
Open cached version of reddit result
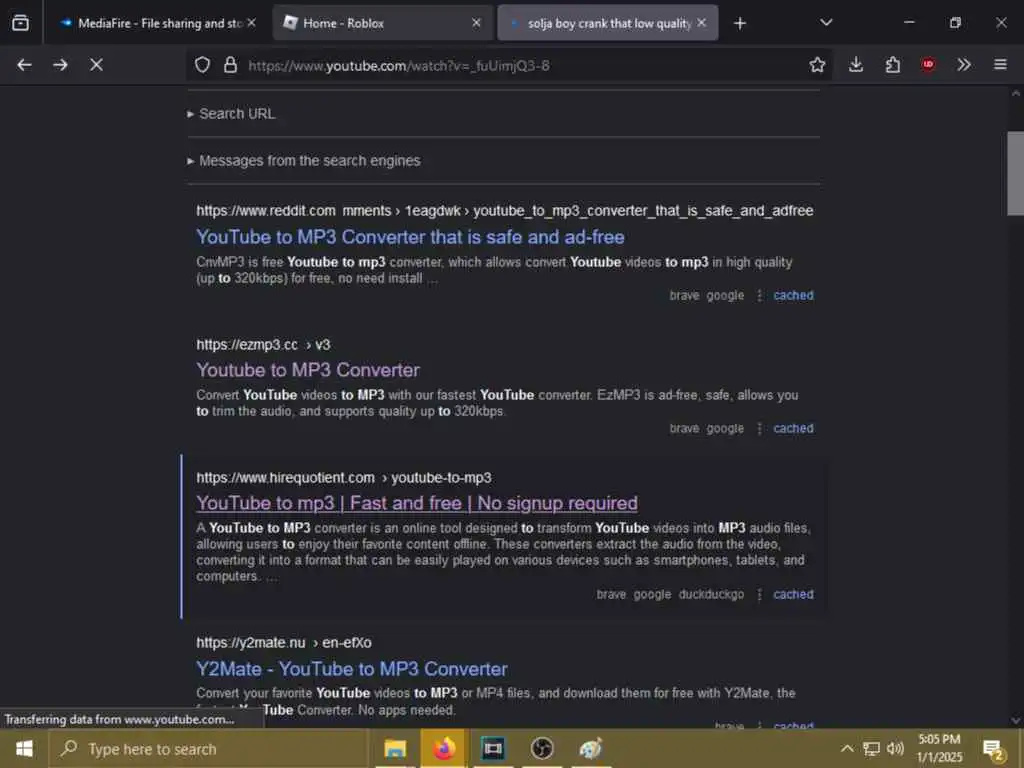pos(793,295)
